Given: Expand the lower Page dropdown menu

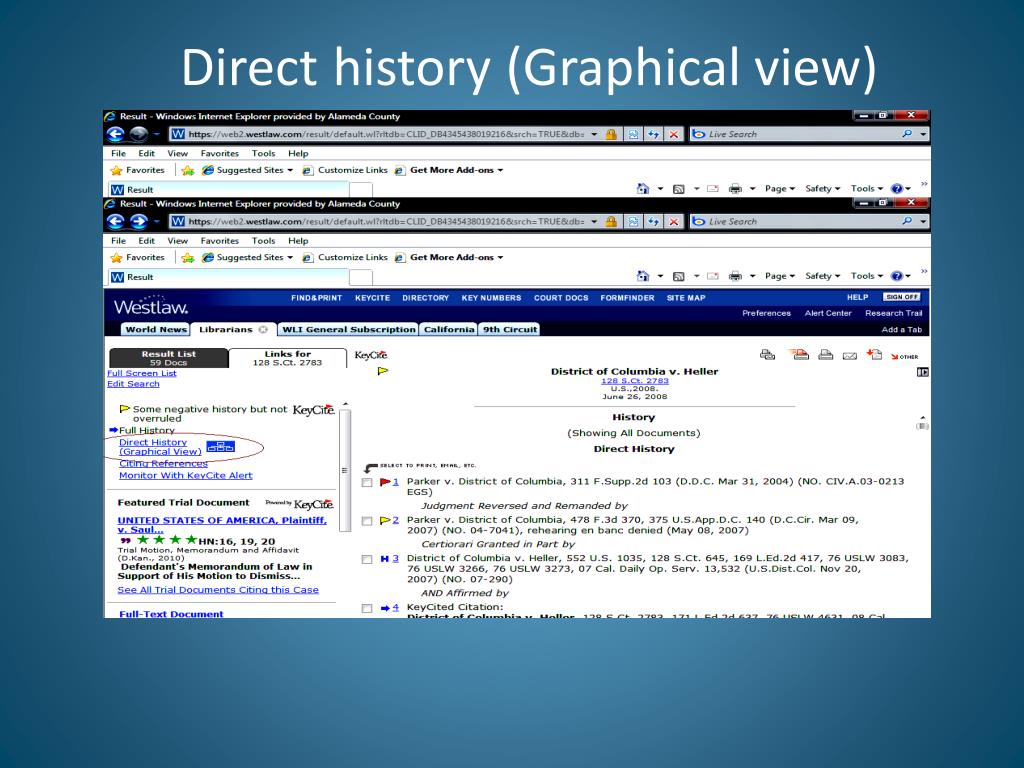Looking at the screenshot, I should [x=780, y=276].
